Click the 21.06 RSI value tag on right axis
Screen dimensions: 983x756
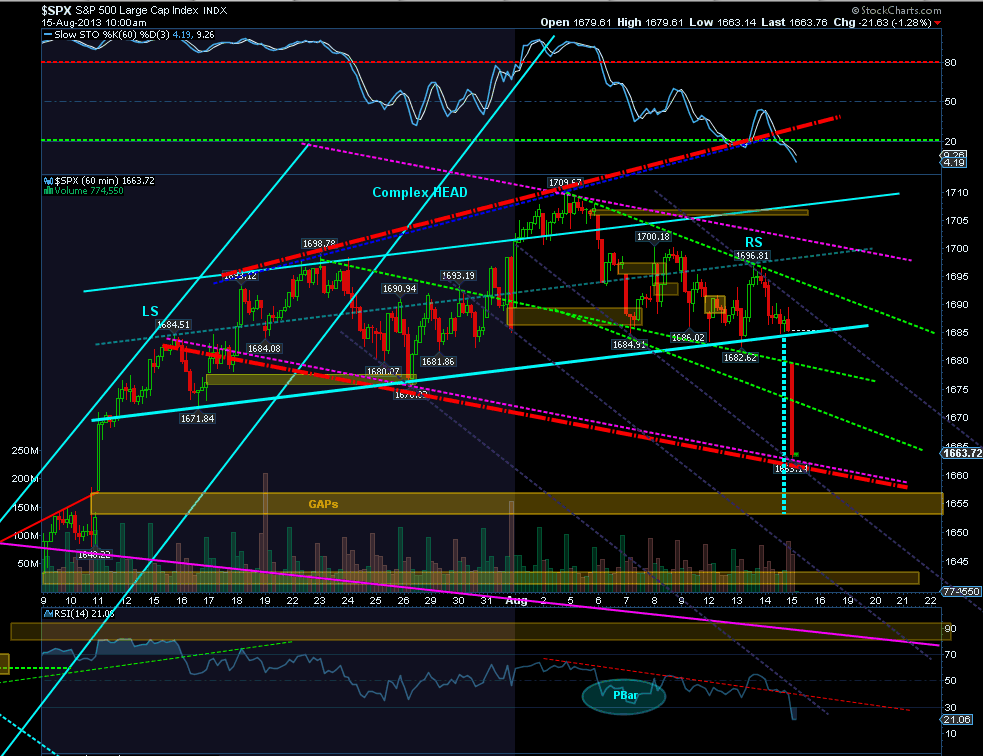pyautogui.click(x=957, y=720)
